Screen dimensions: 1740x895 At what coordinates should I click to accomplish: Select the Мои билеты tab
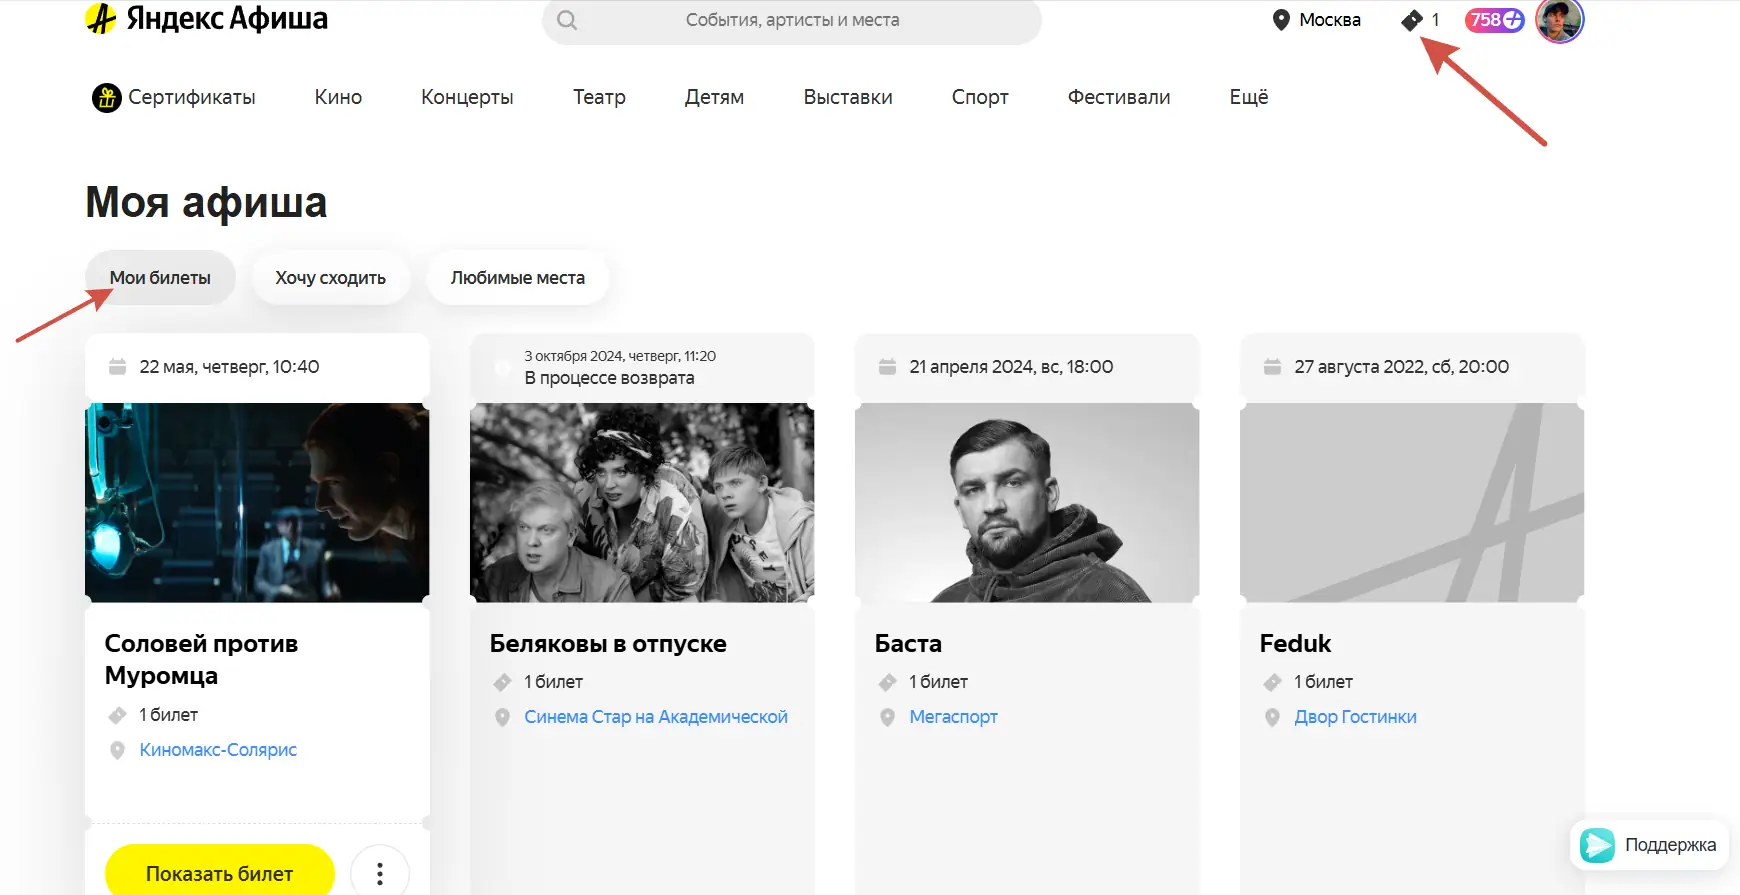(160, 278)
